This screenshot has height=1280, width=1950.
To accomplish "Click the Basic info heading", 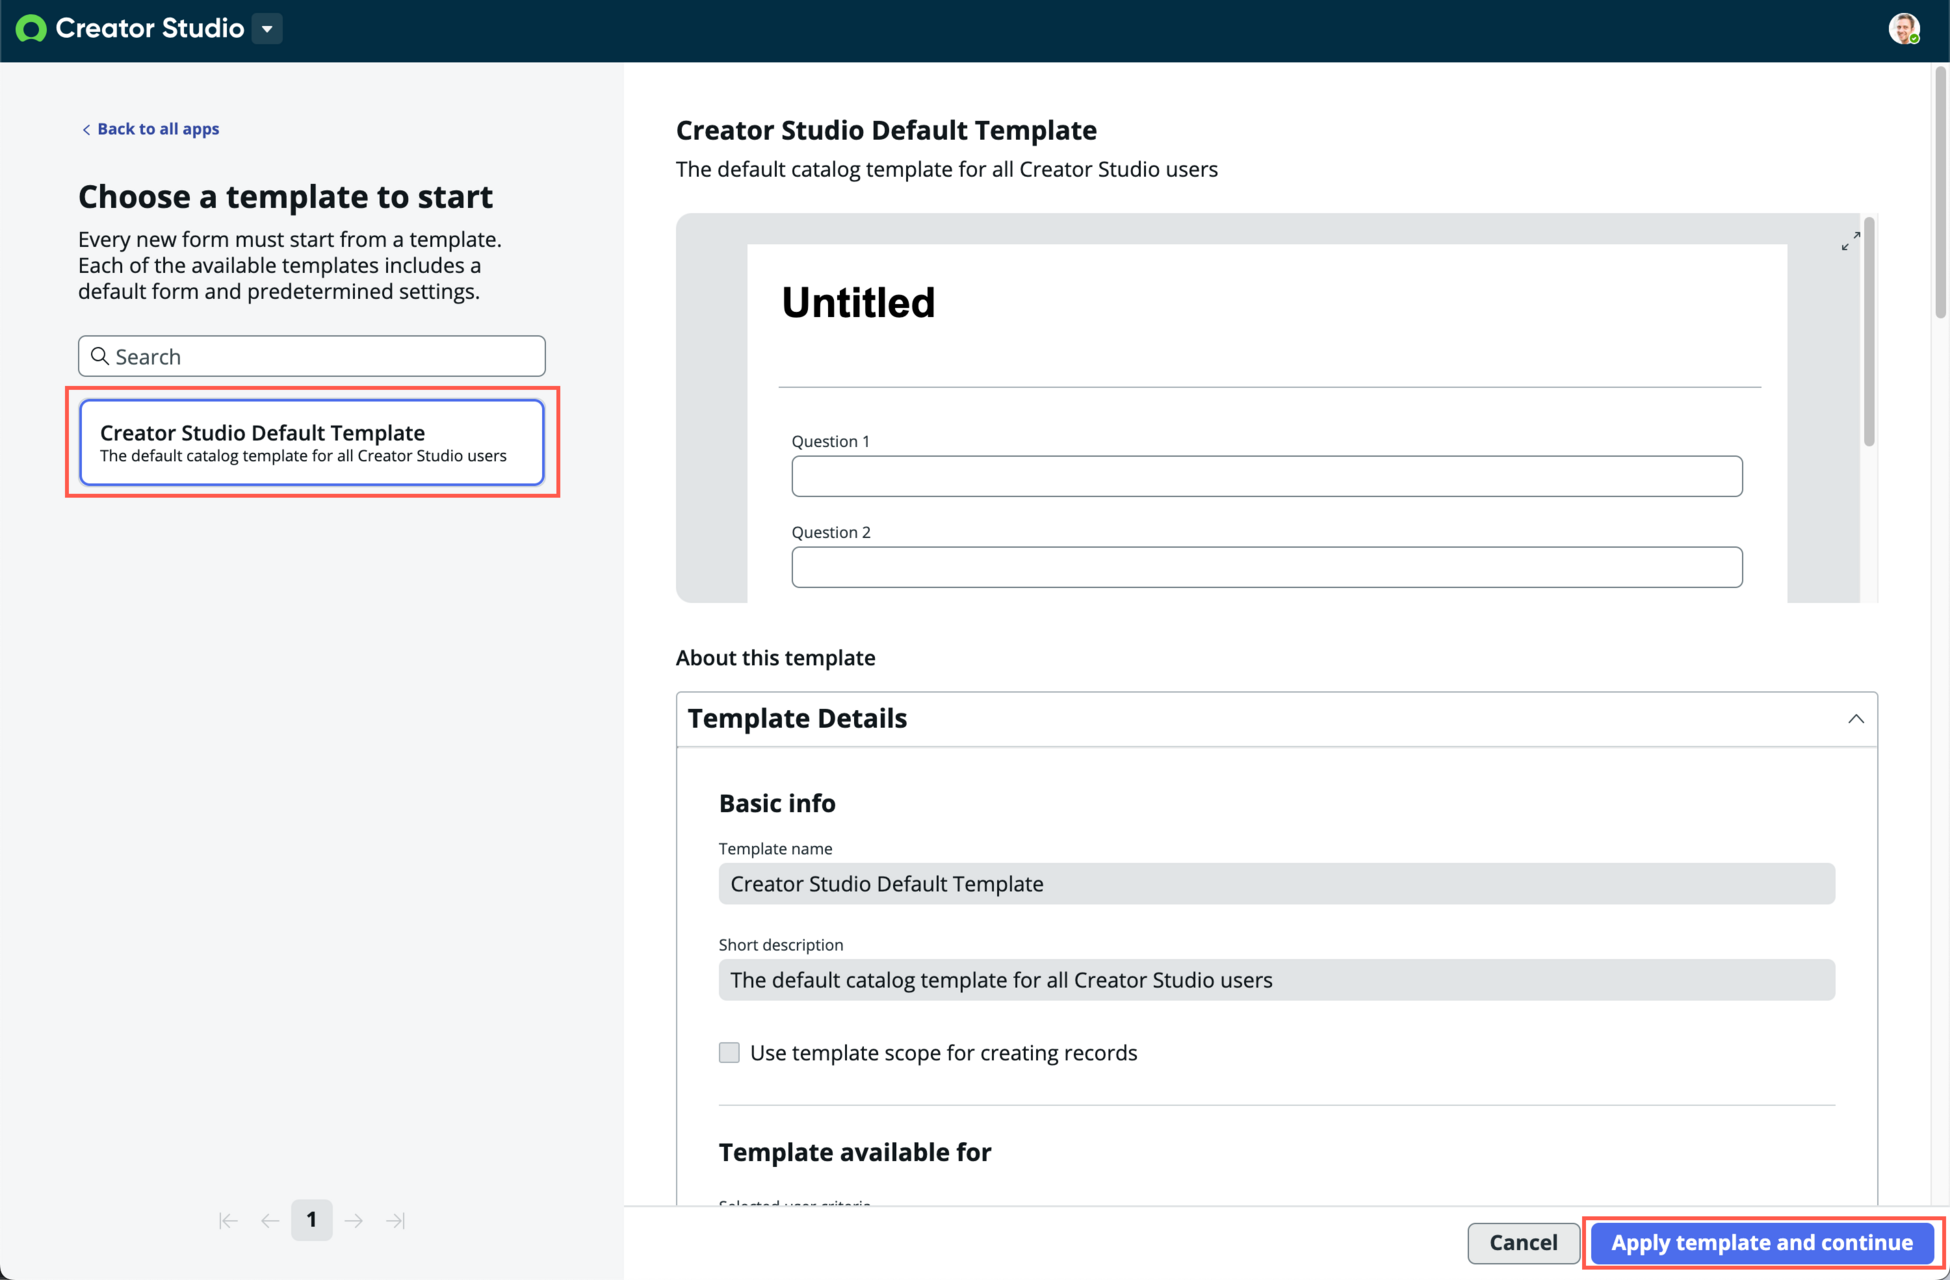I will coord(777,803).
